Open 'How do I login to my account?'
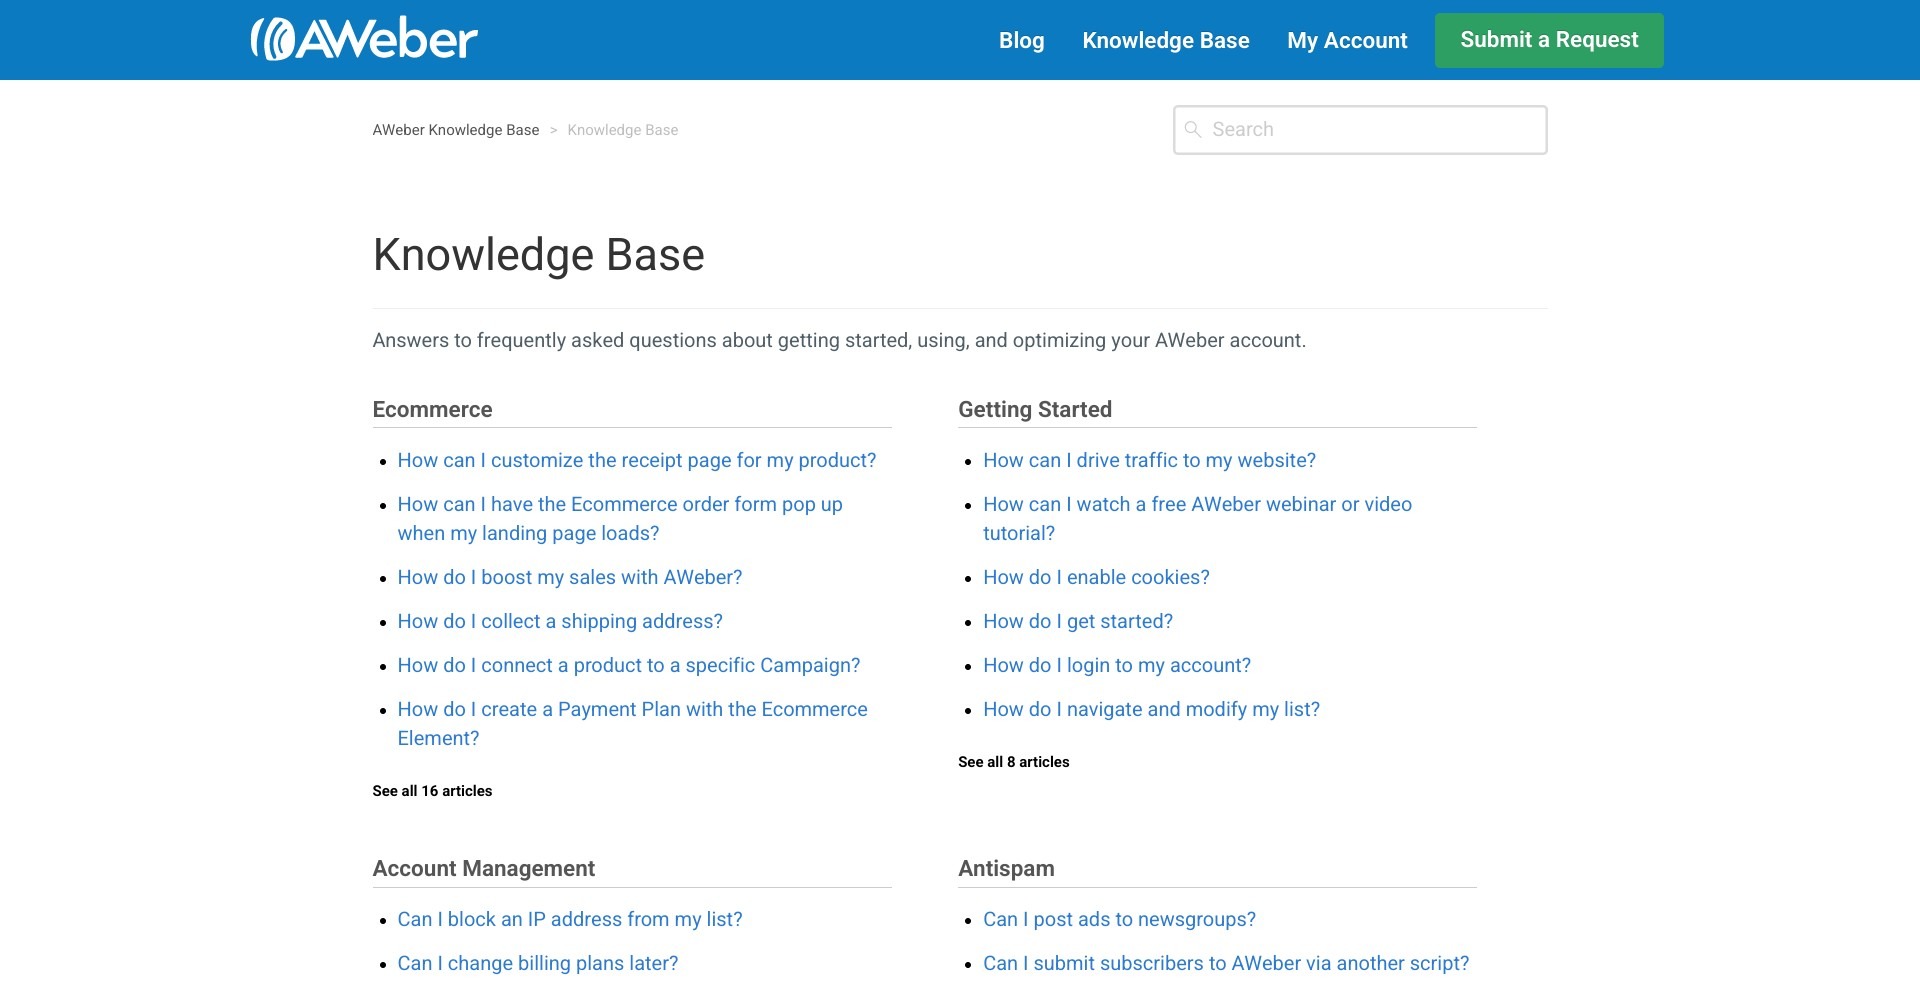This screenshot has height=992, width=1920. [x=1117, y=665]
